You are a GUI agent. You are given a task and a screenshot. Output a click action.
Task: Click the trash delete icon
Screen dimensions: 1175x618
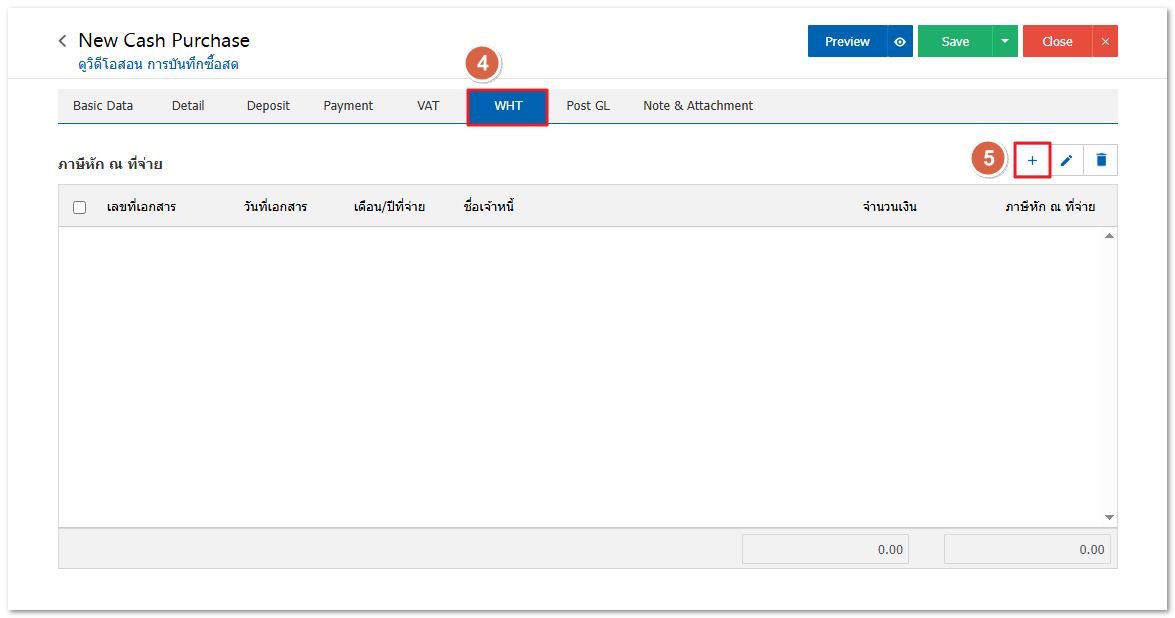click(x=1101, y=160)
